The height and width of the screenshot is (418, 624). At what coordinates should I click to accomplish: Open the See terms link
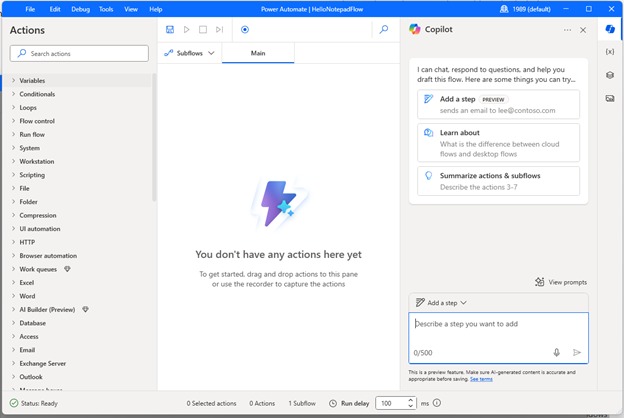pos(481,379)
